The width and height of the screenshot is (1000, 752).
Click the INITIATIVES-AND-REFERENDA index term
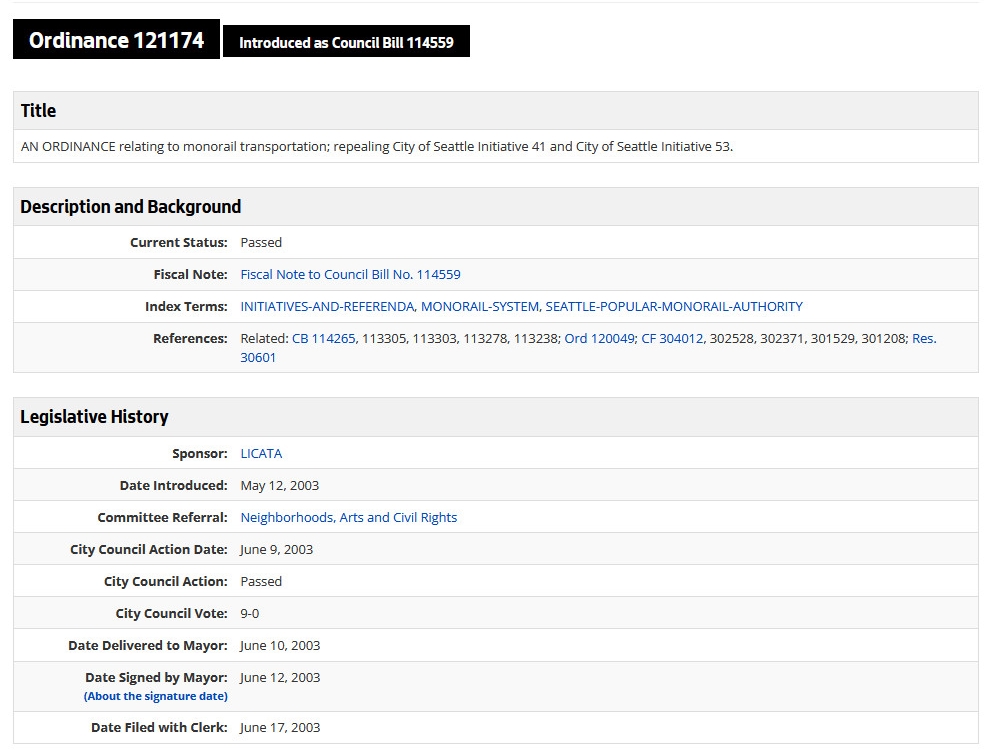point(327,306)
